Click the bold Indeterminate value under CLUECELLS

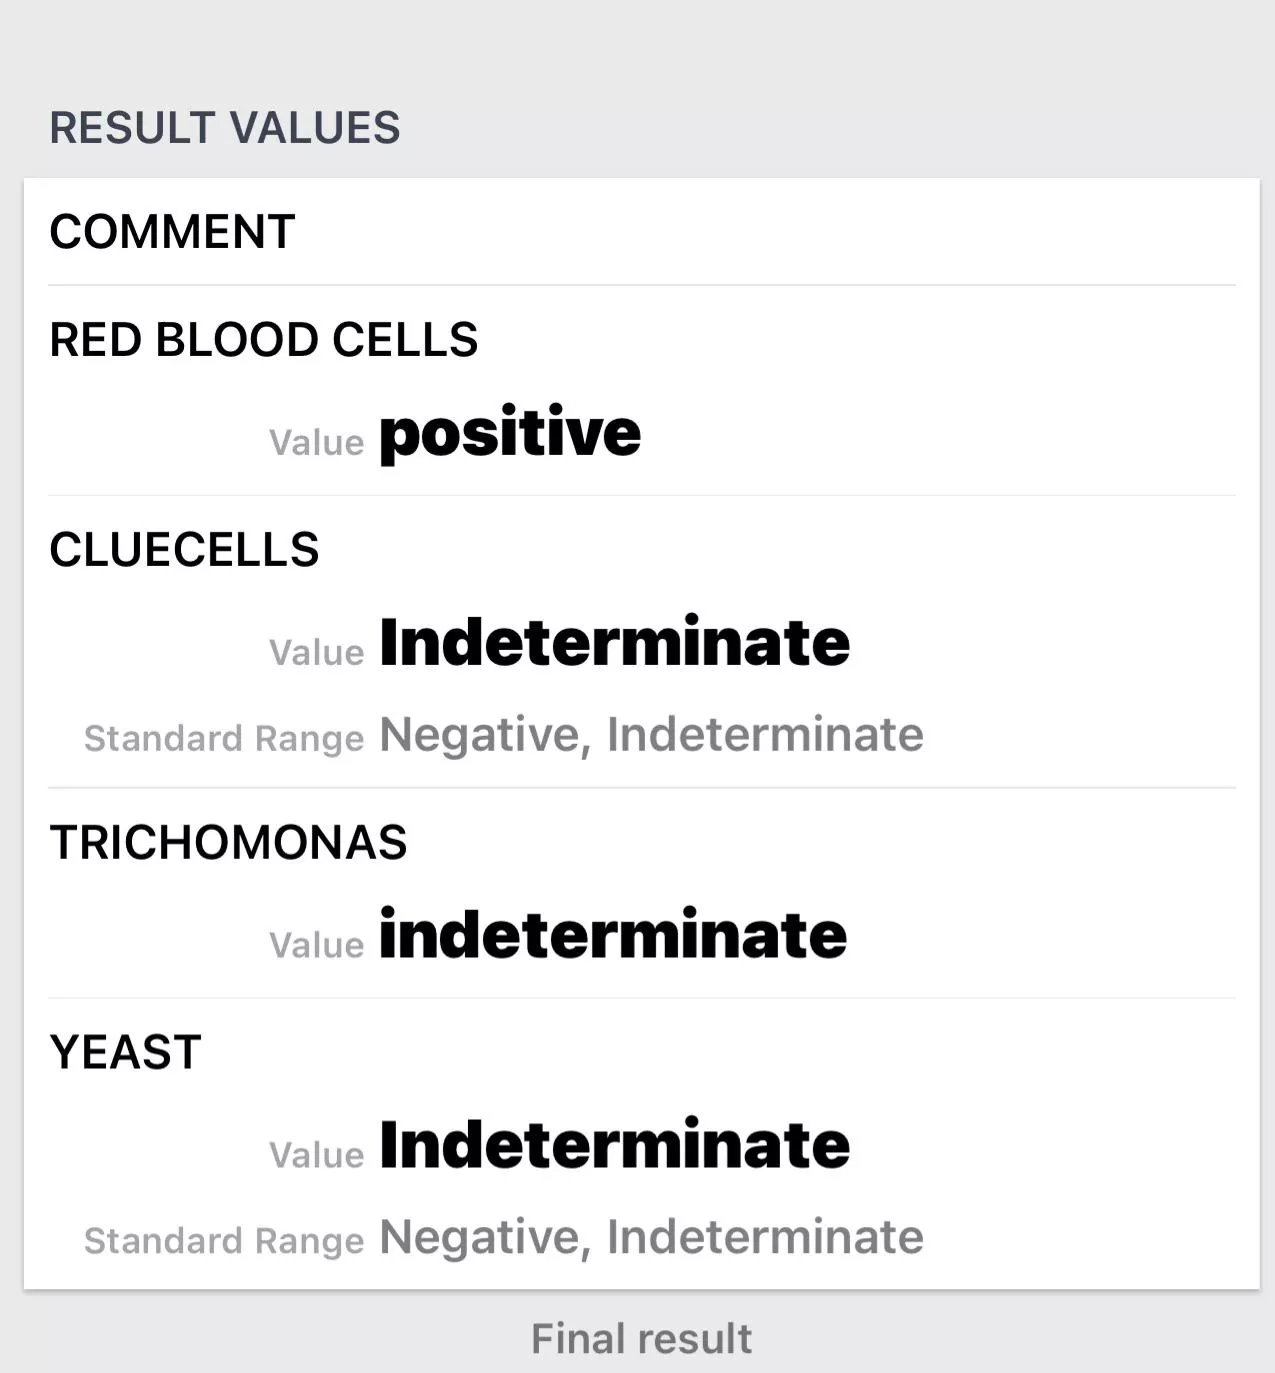click(614, 642)
